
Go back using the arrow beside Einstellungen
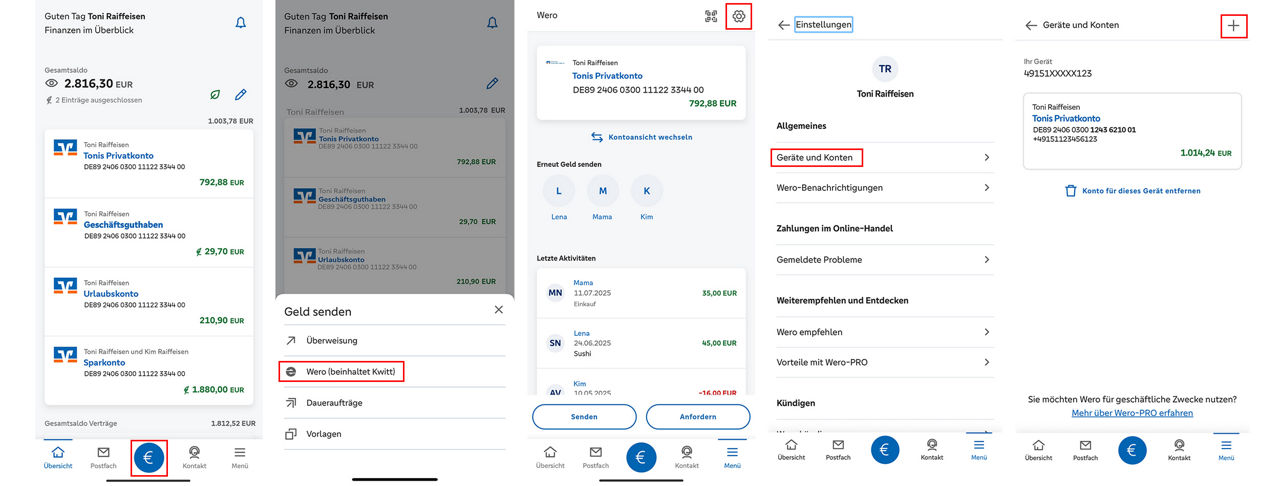(783, 25)
